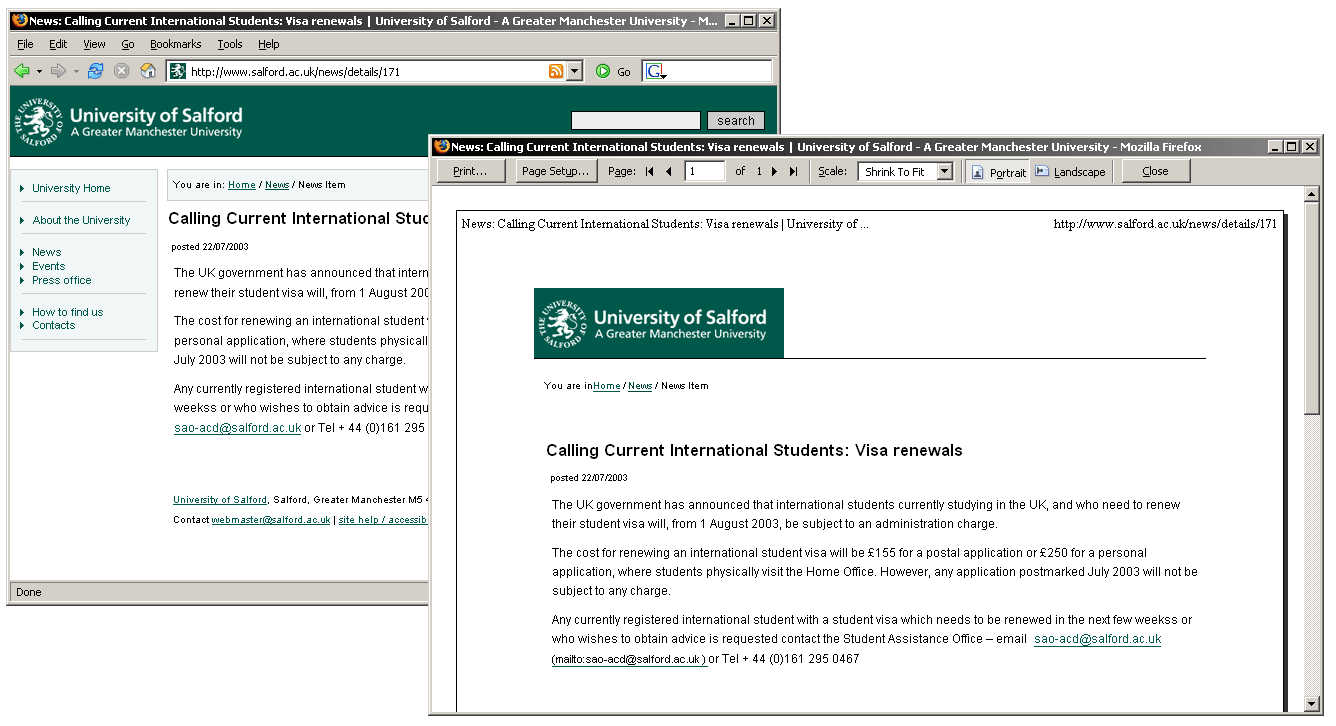
Task: Click University of Salford footer link
Action: click(220, 500)
